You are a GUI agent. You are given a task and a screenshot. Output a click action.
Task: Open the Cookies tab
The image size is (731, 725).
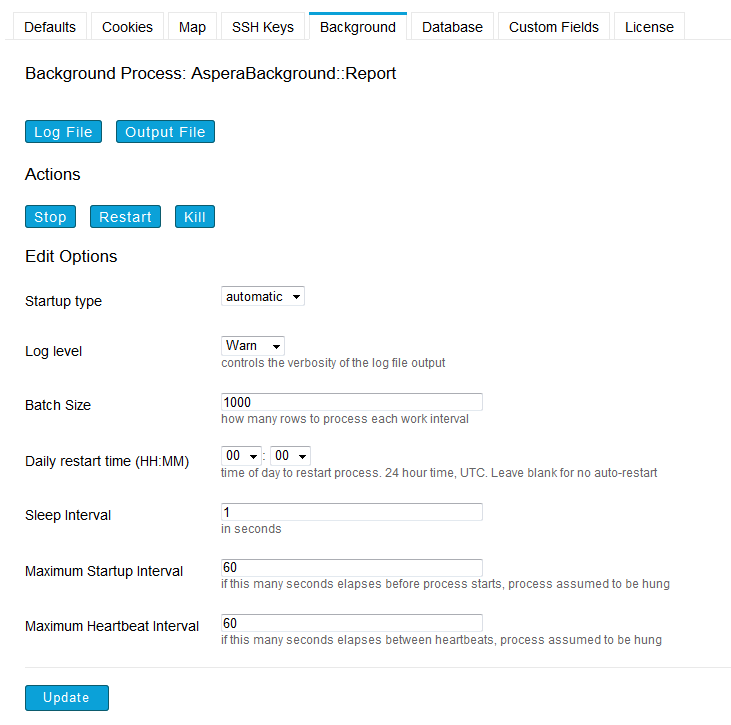tap(127, 27)
